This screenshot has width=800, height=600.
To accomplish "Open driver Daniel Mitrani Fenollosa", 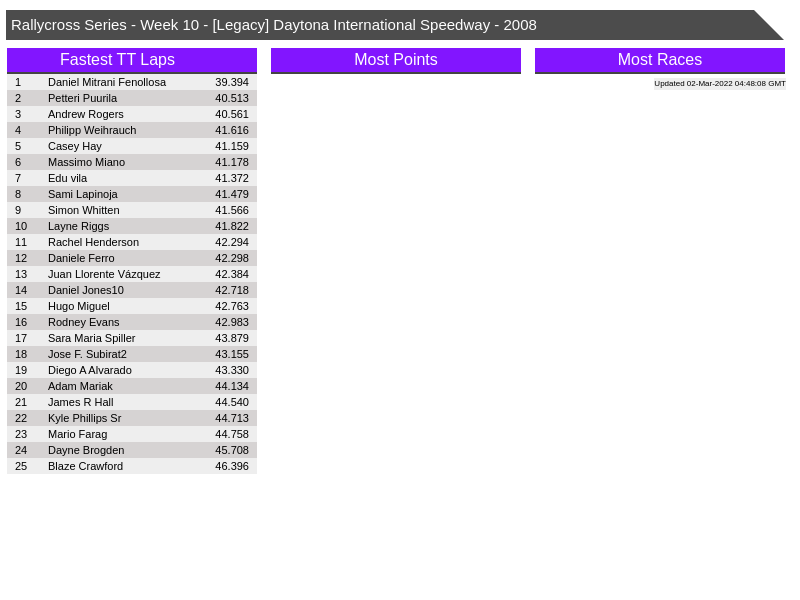I will (107, 82).
